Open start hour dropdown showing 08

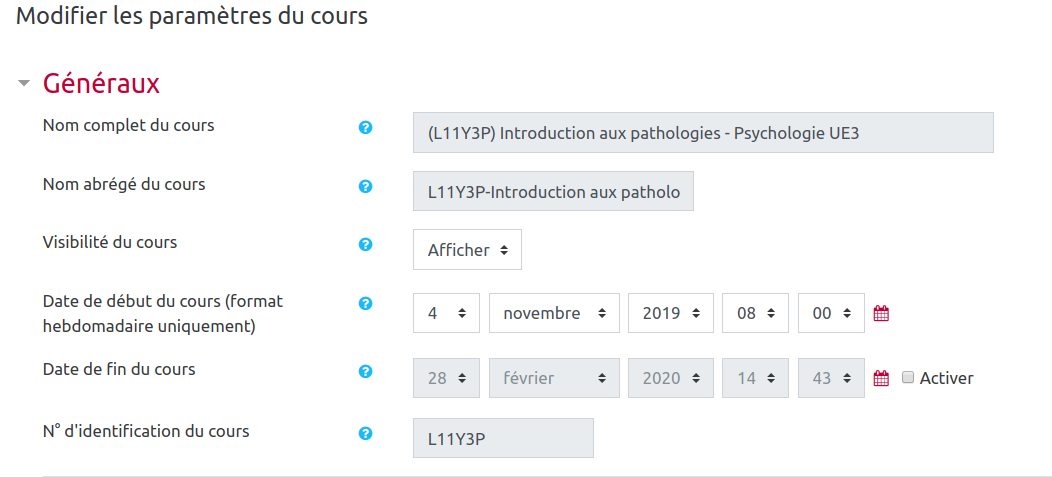[755, 314]
